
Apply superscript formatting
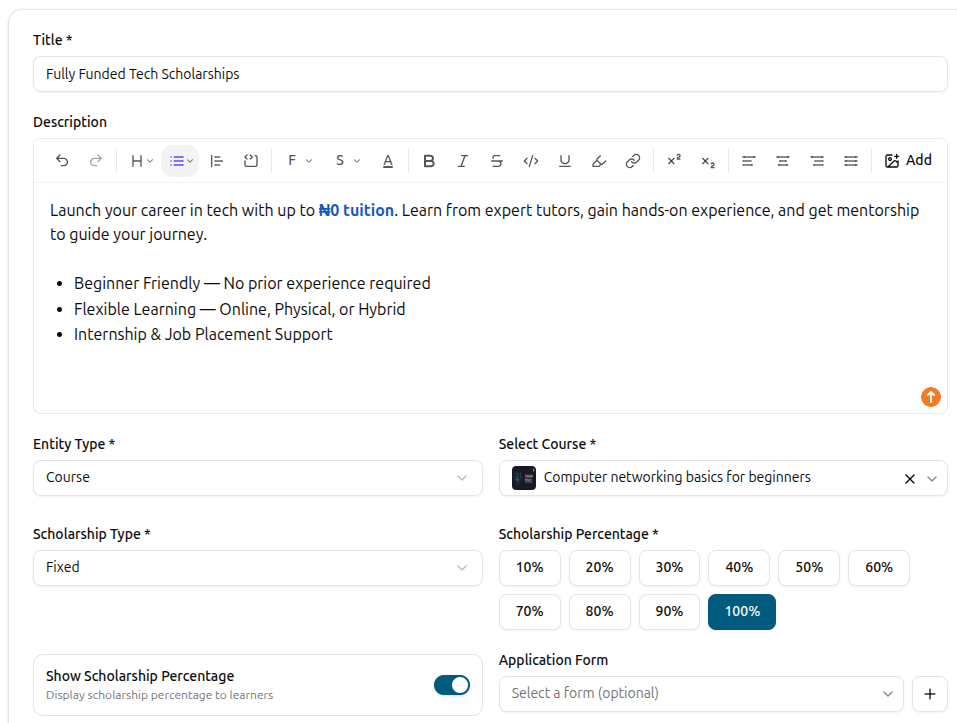674,161
